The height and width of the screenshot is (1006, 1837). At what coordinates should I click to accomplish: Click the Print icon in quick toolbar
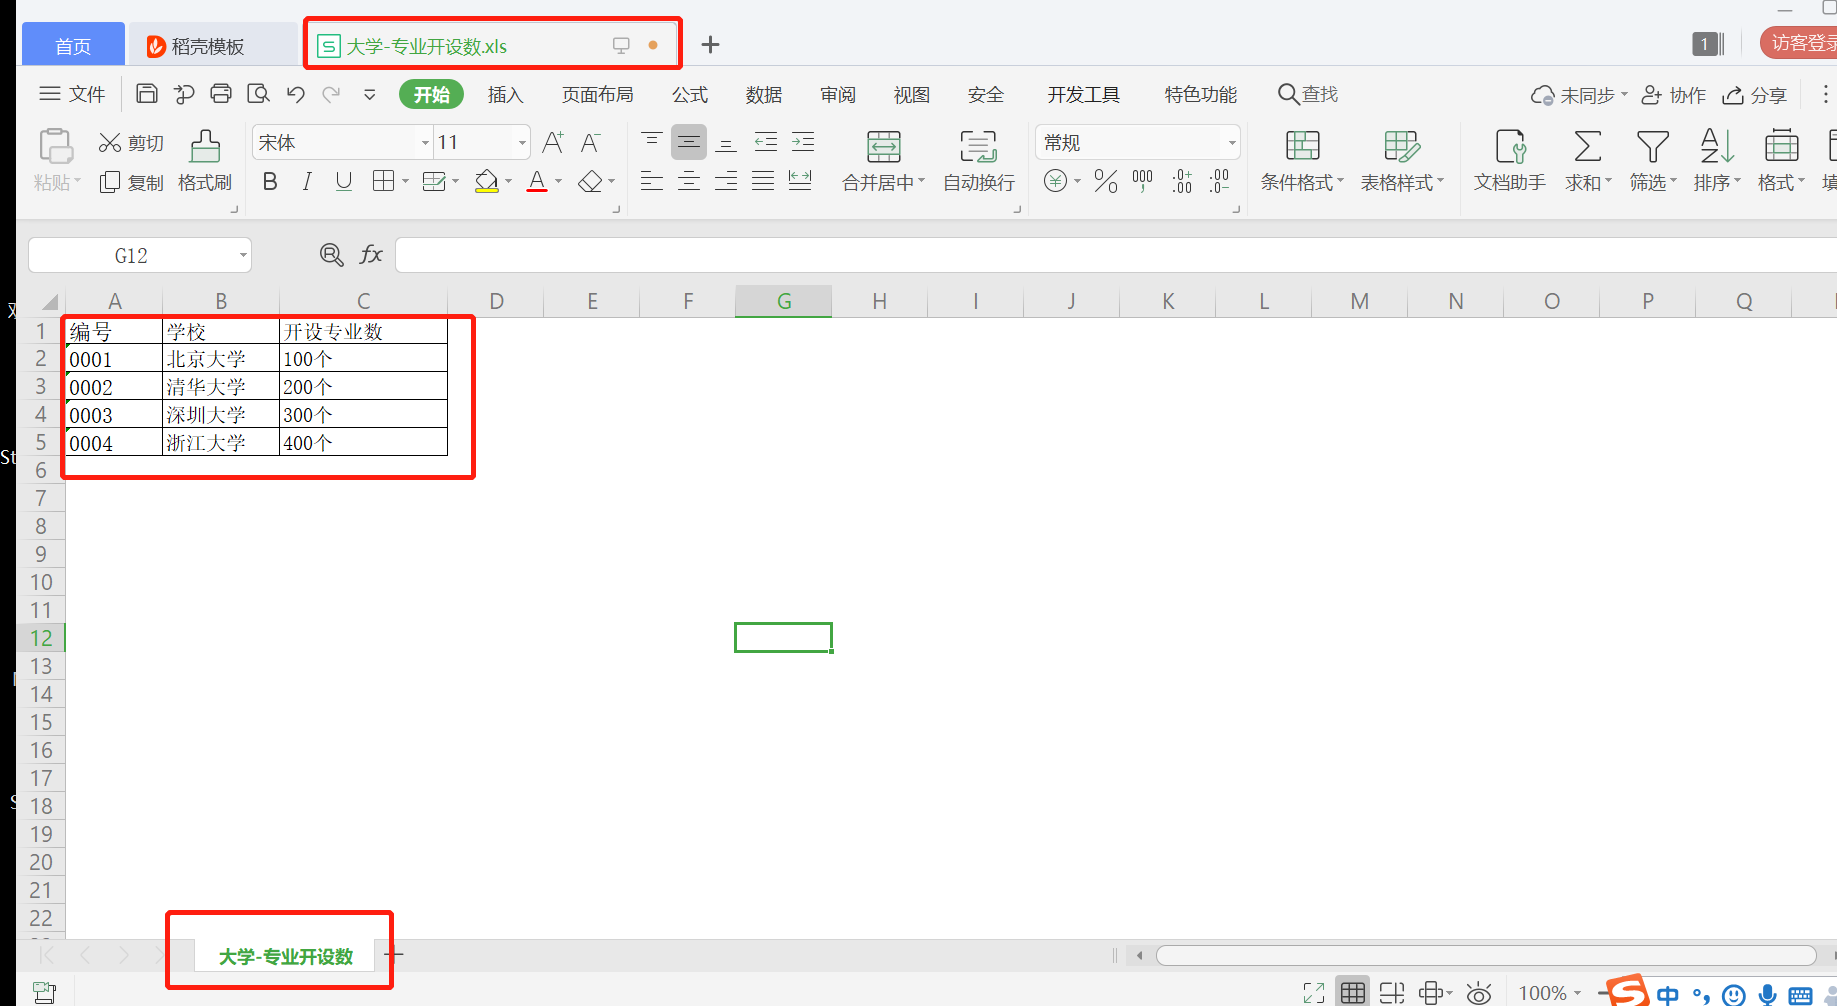coord(221,94)
